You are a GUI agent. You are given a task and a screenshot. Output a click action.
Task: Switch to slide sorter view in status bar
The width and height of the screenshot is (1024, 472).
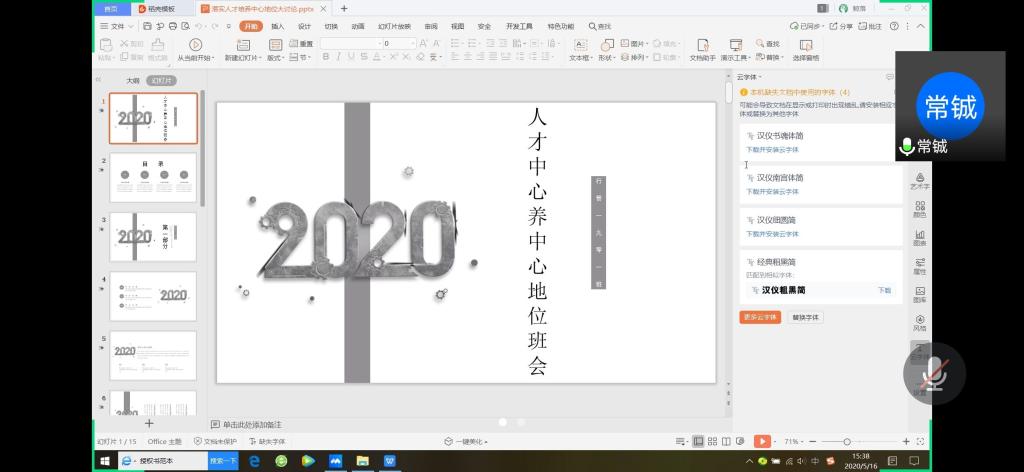(712, 441)
